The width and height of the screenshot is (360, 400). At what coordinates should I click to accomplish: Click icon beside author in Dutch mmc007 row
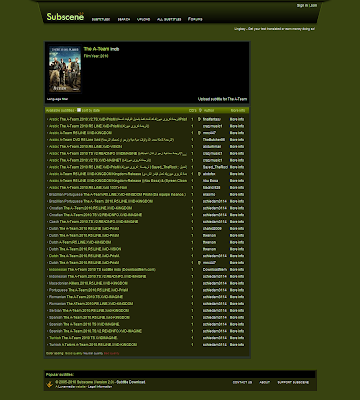pyautogui.click(x=199, y=263)
